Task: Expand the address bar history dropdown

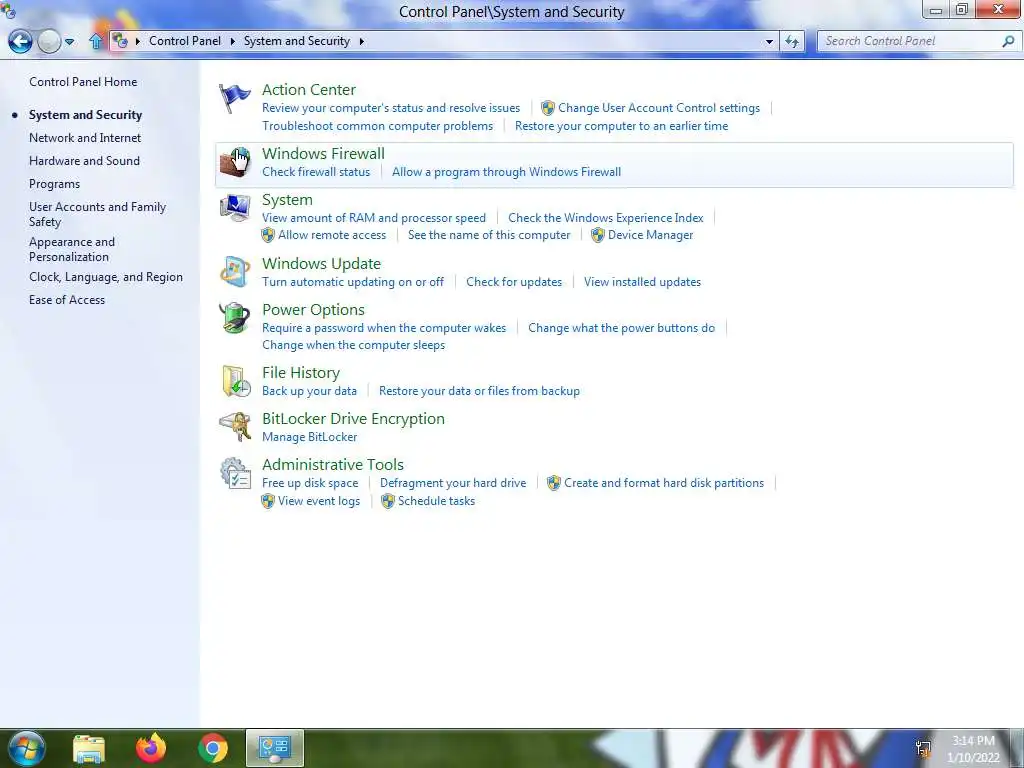Action: point(769,41)
